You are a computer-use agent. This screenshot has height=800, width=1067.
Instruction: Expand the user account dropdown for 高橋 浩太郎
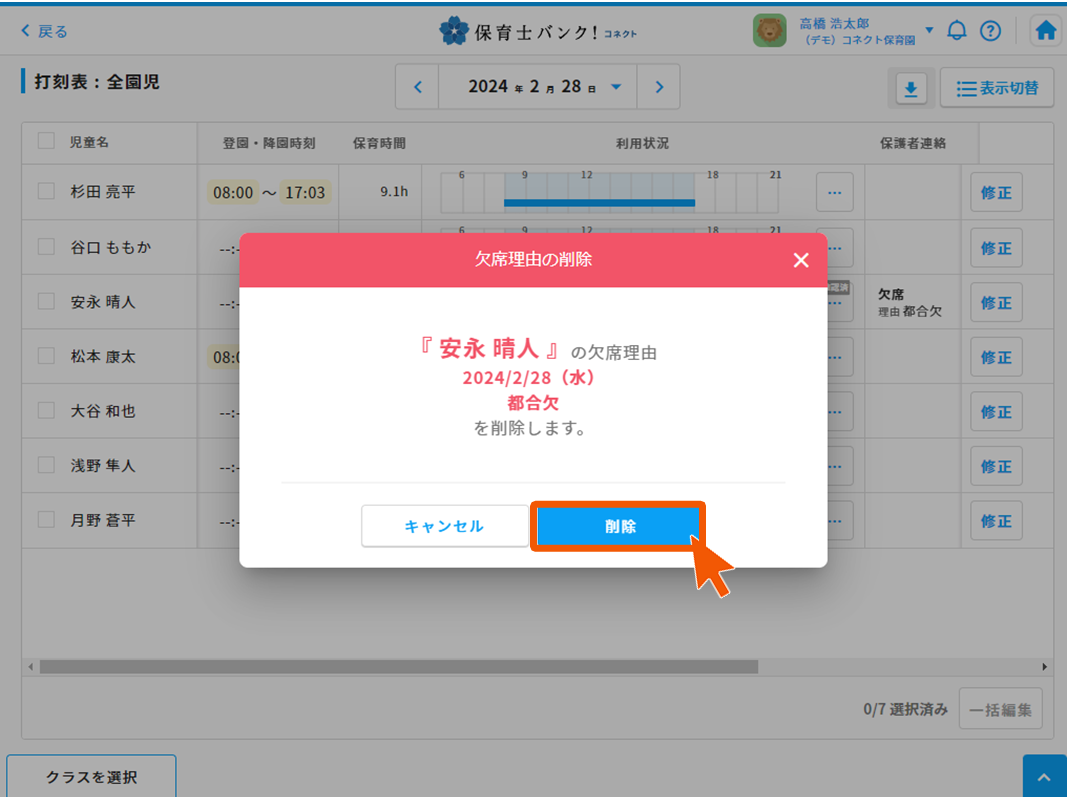point(929,30)
